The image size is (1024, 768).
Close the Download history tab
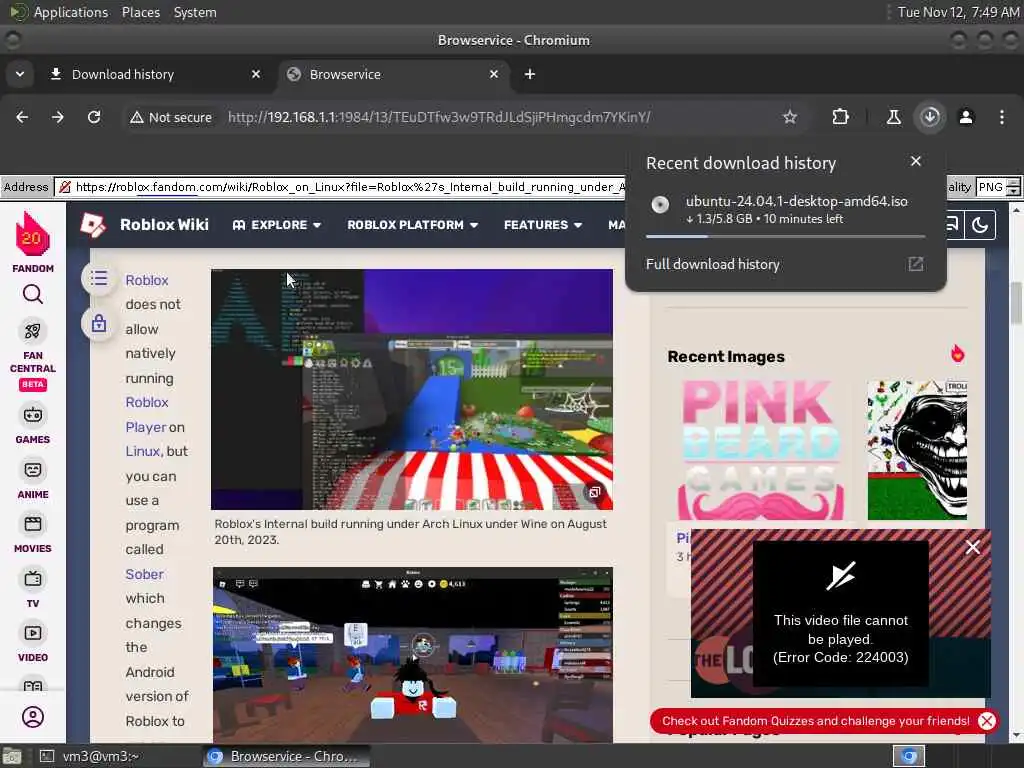pyautogui.click(x=256, y=74)
